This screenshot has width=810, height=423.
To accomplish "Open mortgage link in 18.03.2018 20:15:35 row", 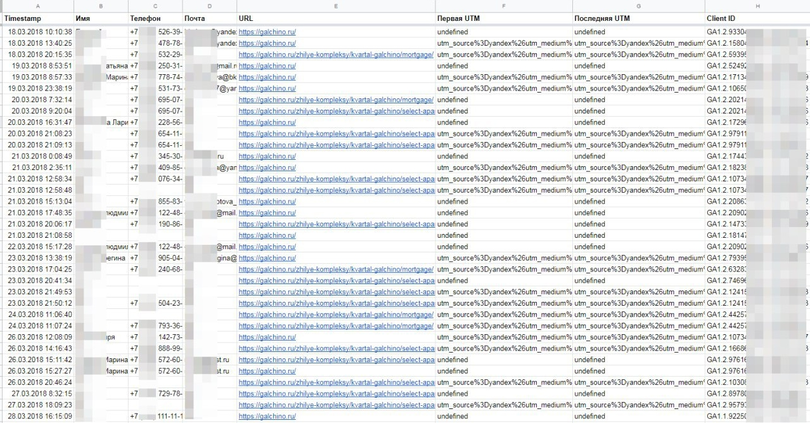I will [336, 55].
